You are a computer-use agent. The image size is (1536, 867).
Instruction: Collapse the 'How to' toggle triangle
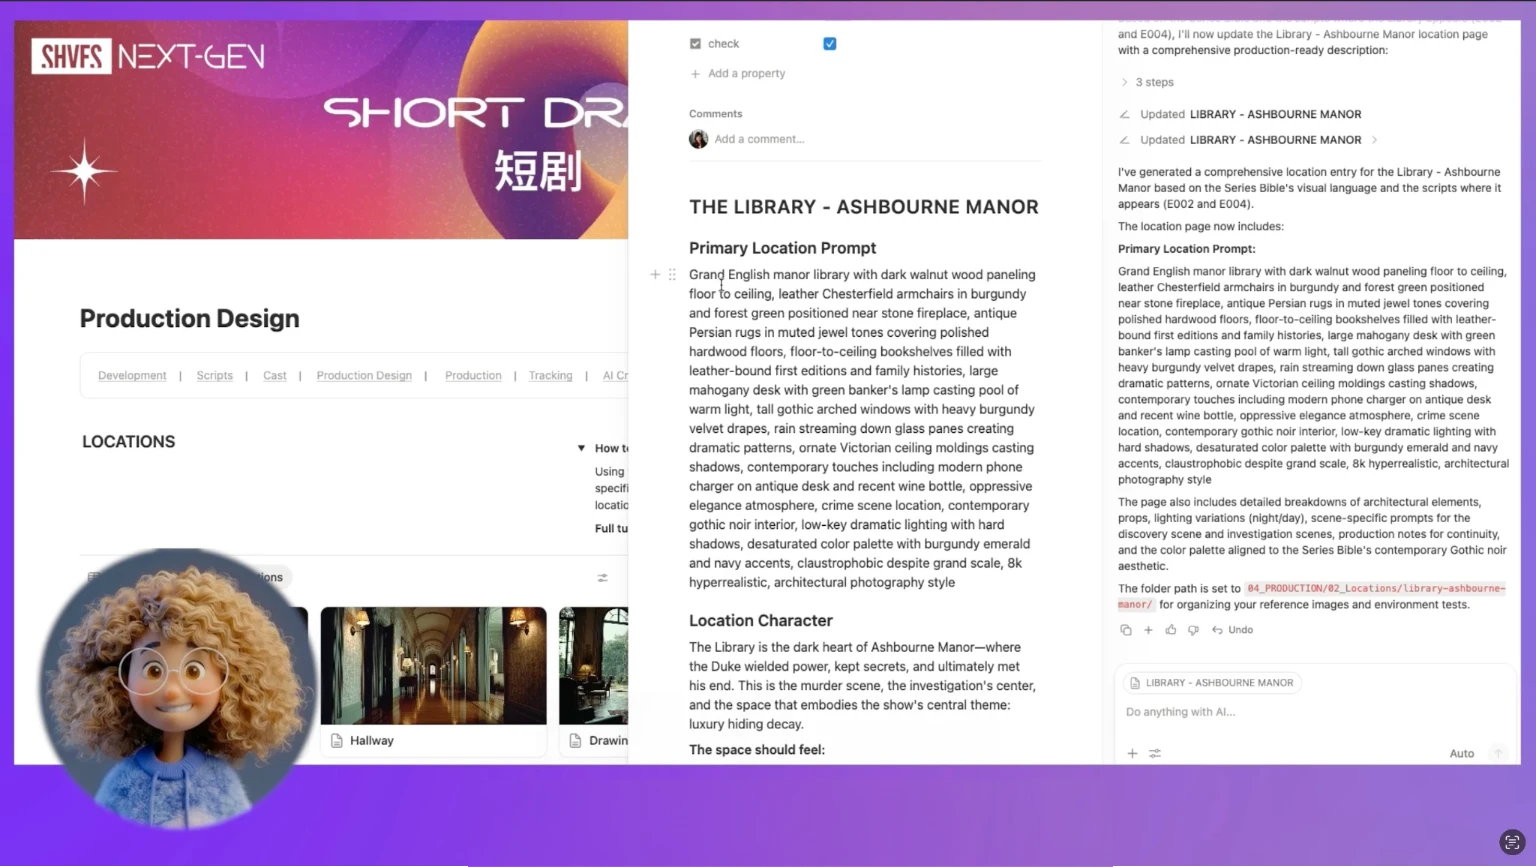click(x=581, y=448)
